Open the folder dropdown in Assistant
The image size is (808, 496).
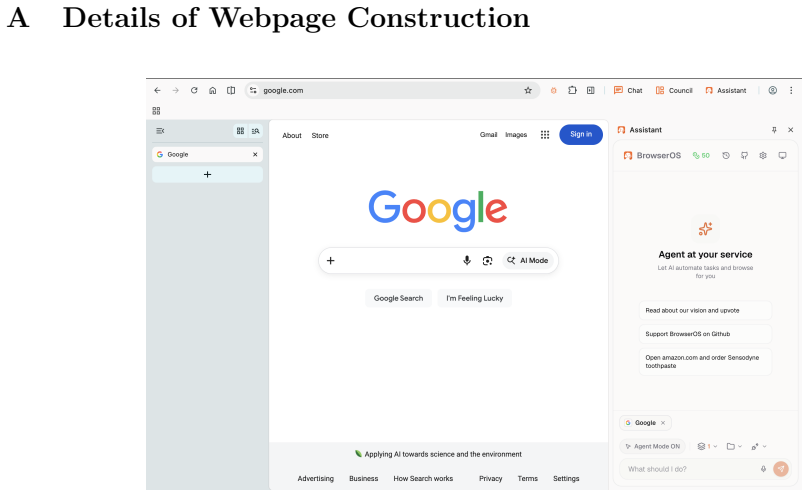click(x=734, y=447)
